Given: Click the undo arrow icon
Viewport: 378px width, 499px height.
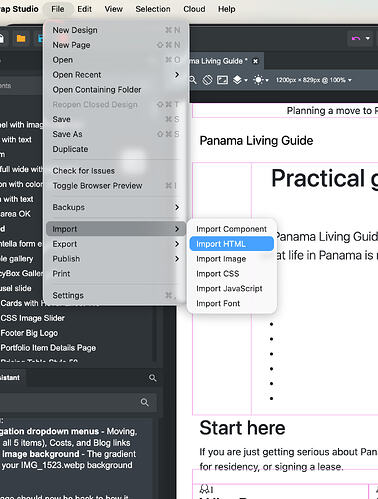Looking at the screenshot, I should (356, 39).
